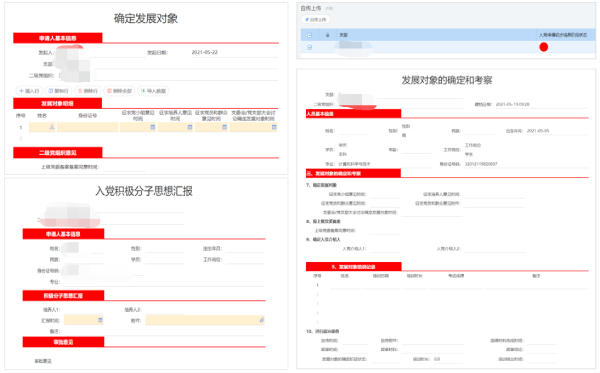
Task: Open calendar icon in 征求党小组意见时间 cell
Action: [x=153, y=127]
